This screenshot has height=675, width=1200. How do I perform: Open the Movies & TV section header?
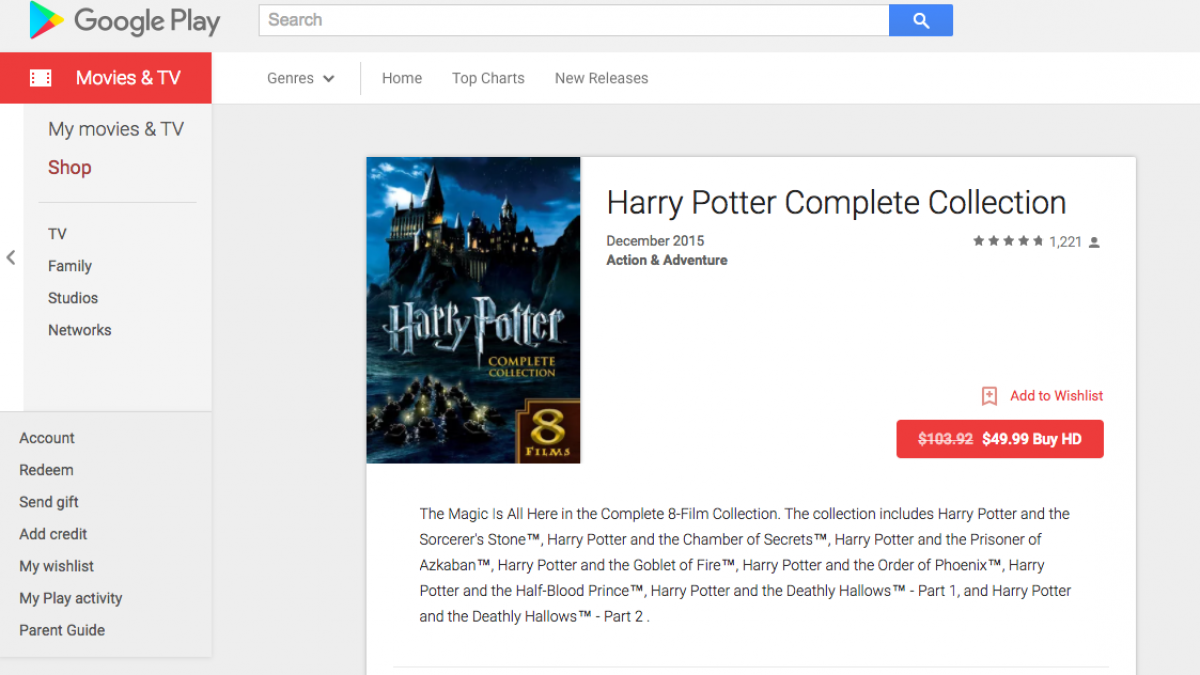[106, 78]
